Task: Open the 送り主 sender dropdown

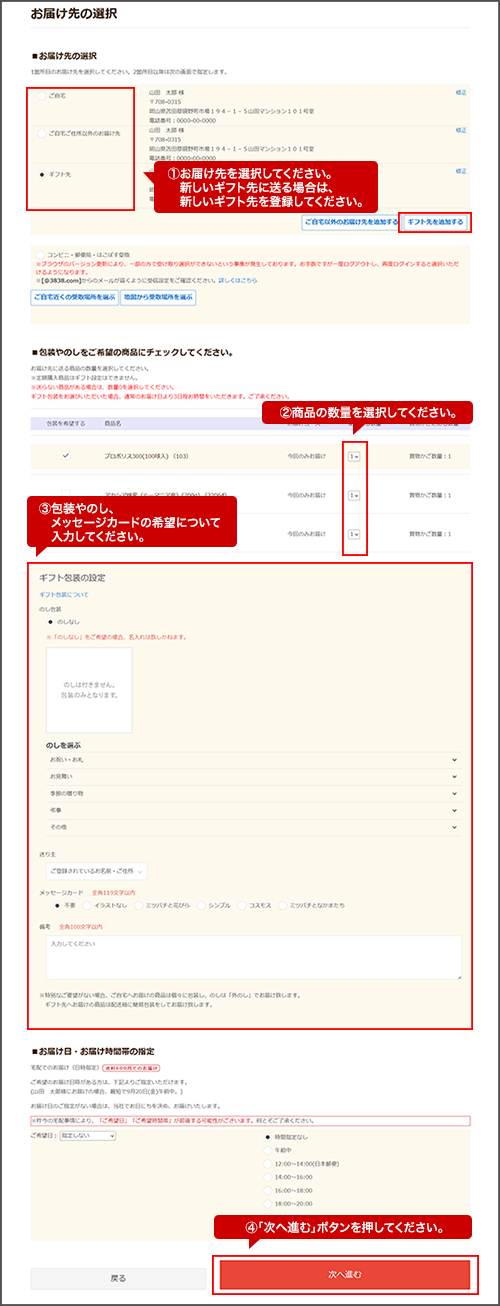Action: tap(97, 871)
